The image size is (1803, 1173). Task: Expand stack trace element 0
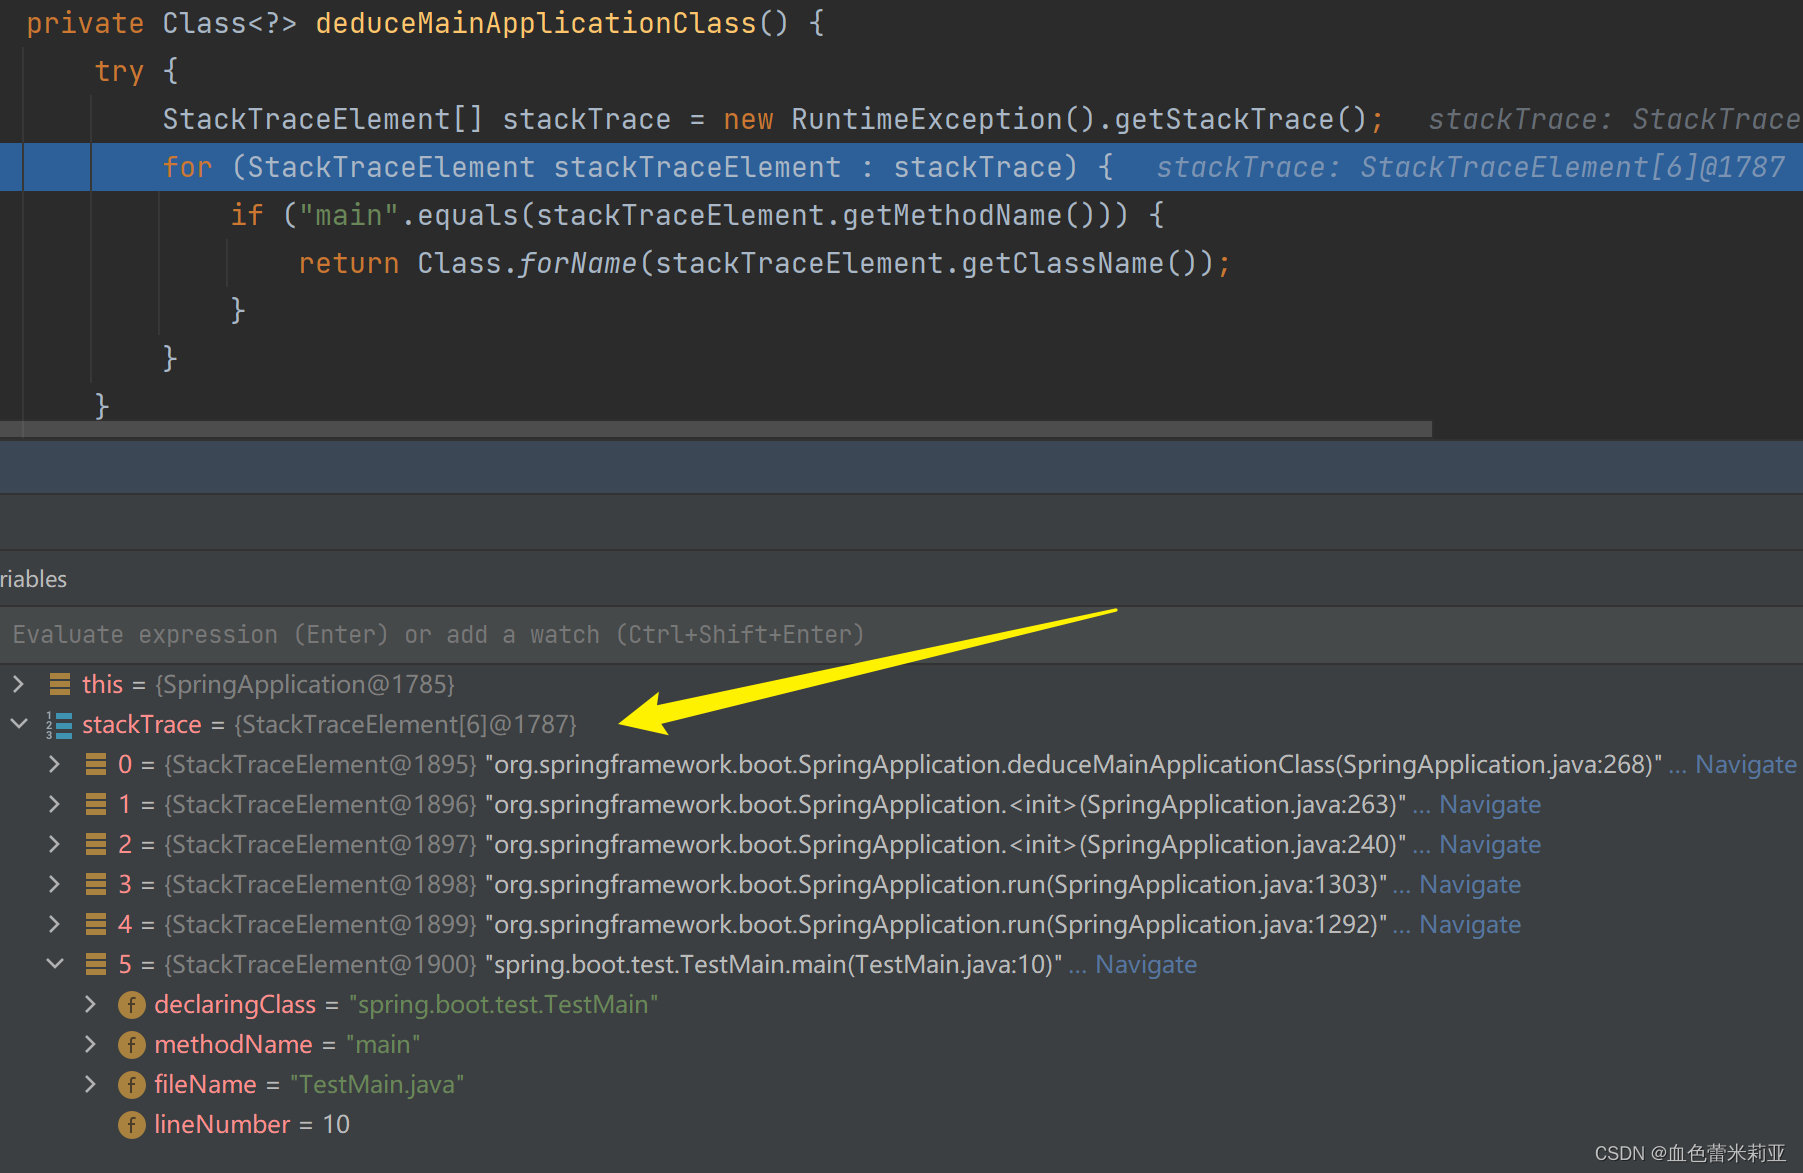point(55,764)
